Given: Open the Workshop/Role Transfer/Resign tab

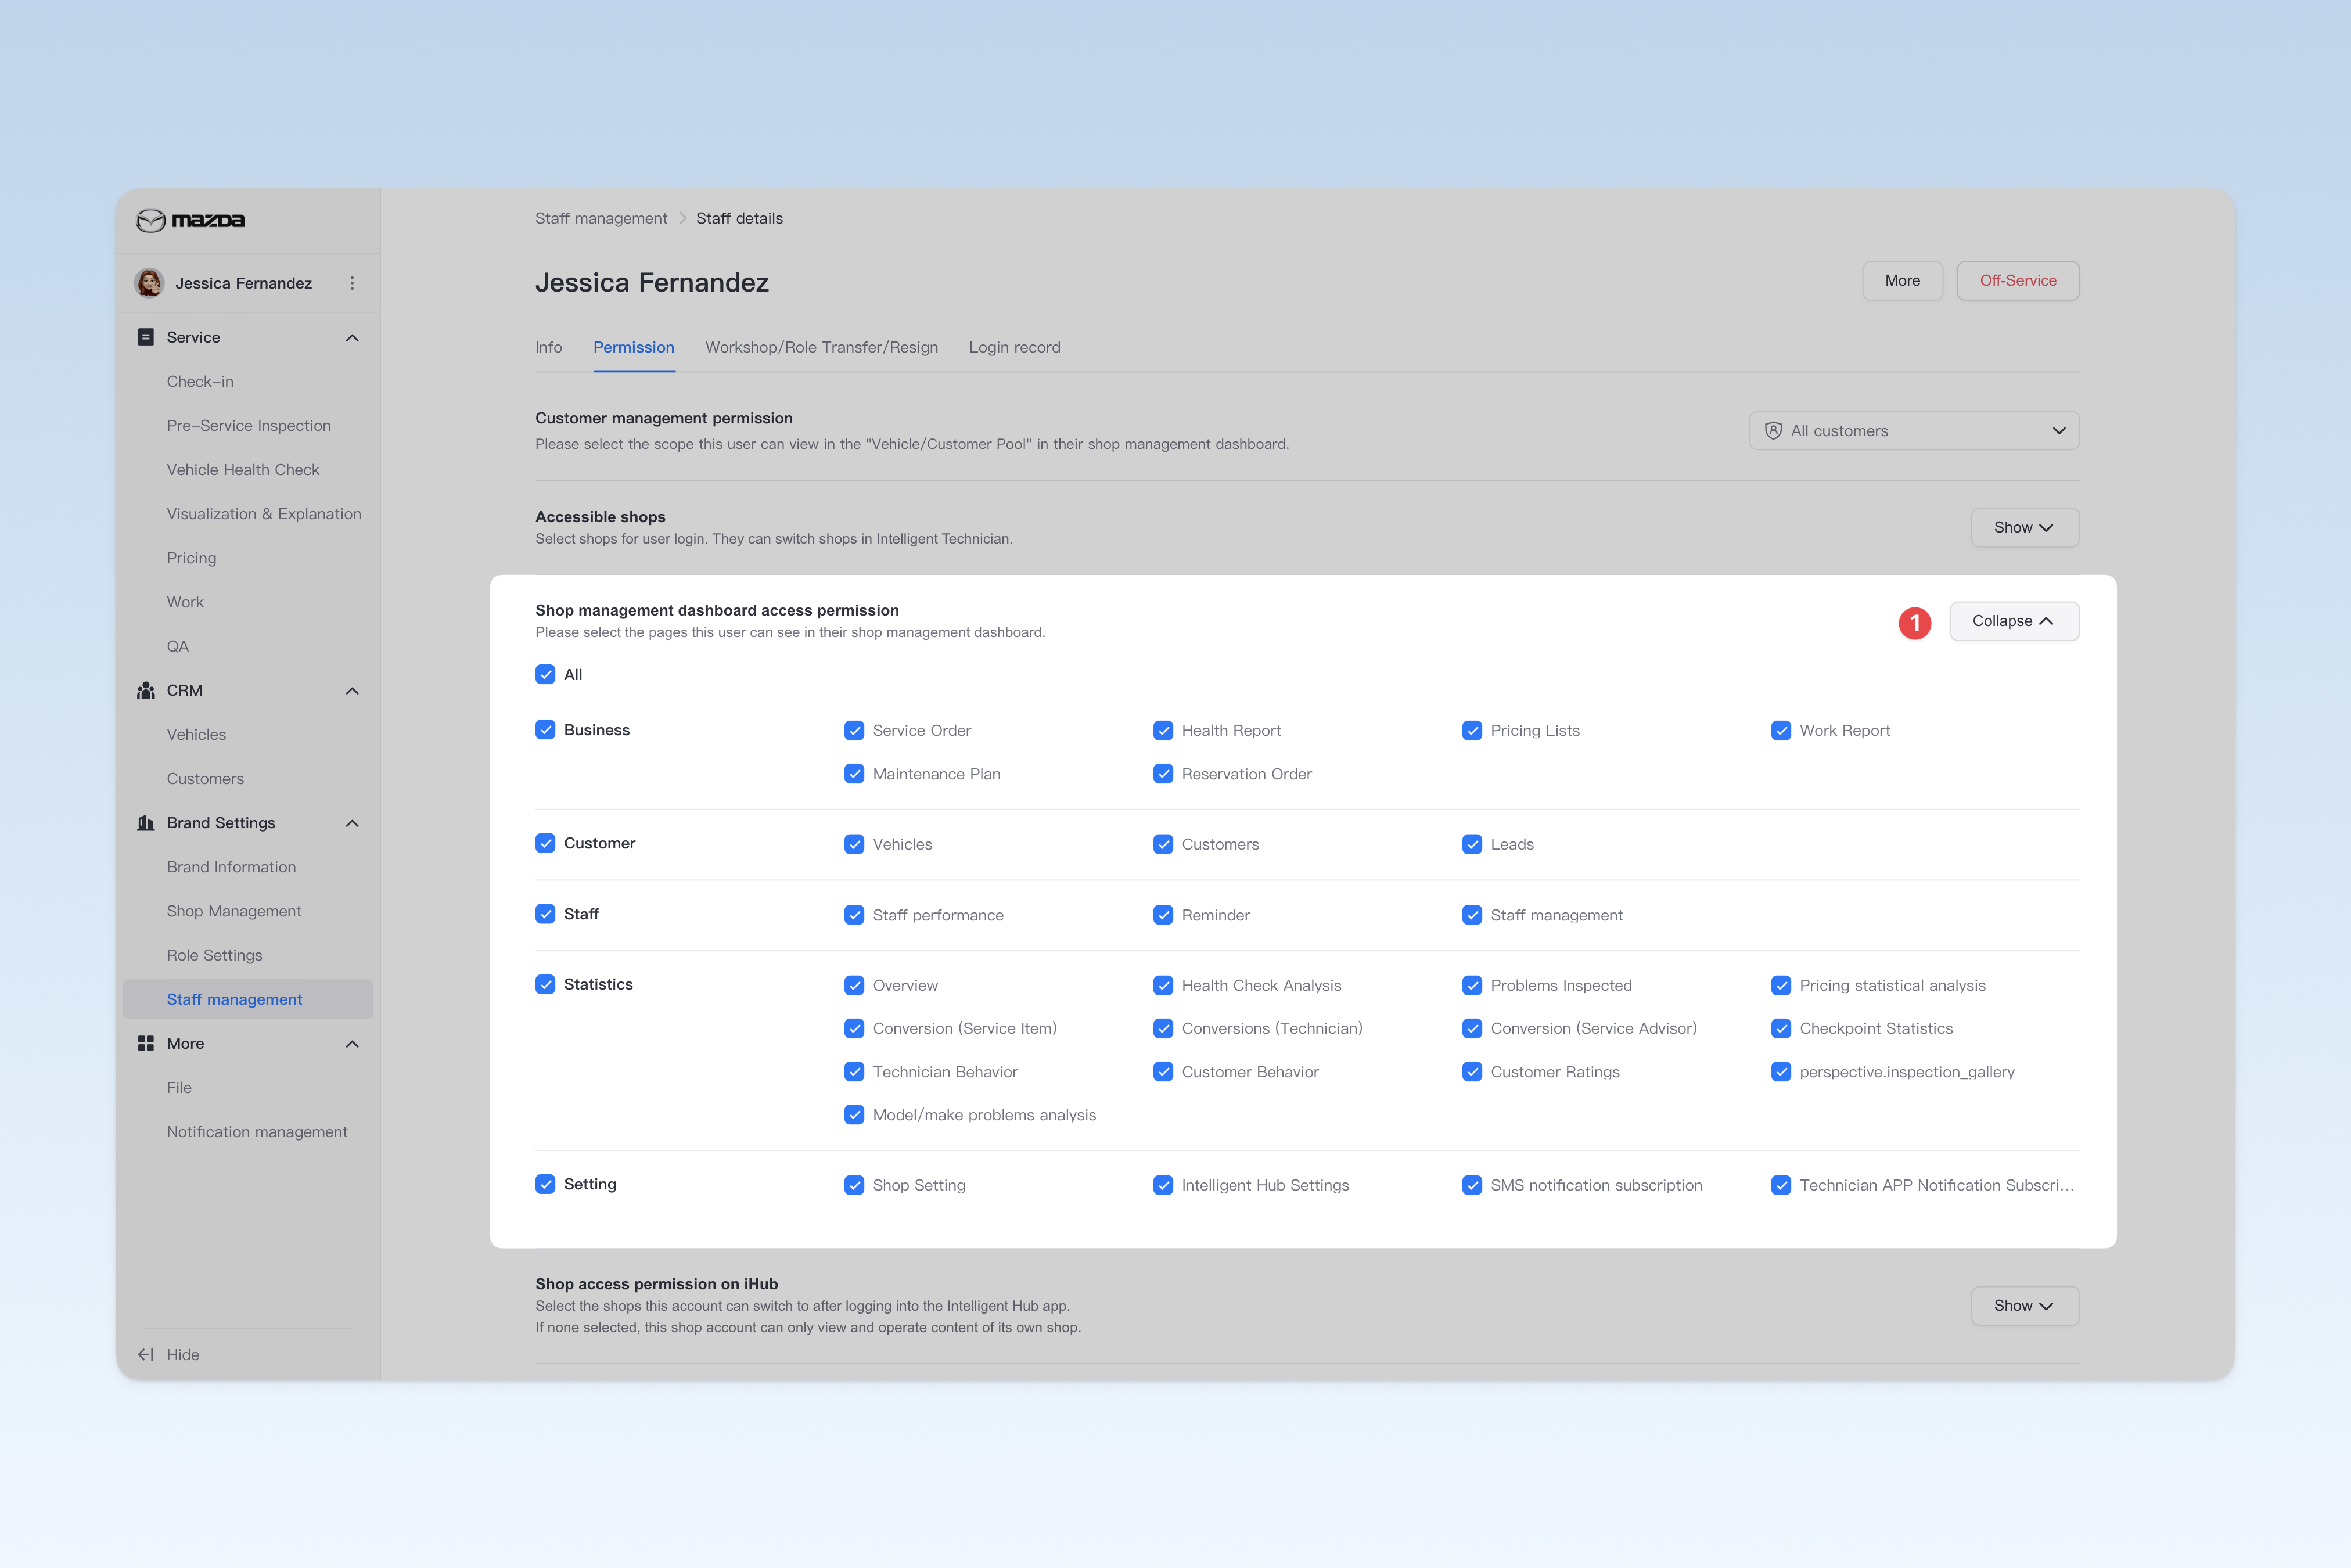Looking at the screenshot, I should point(821,347).
